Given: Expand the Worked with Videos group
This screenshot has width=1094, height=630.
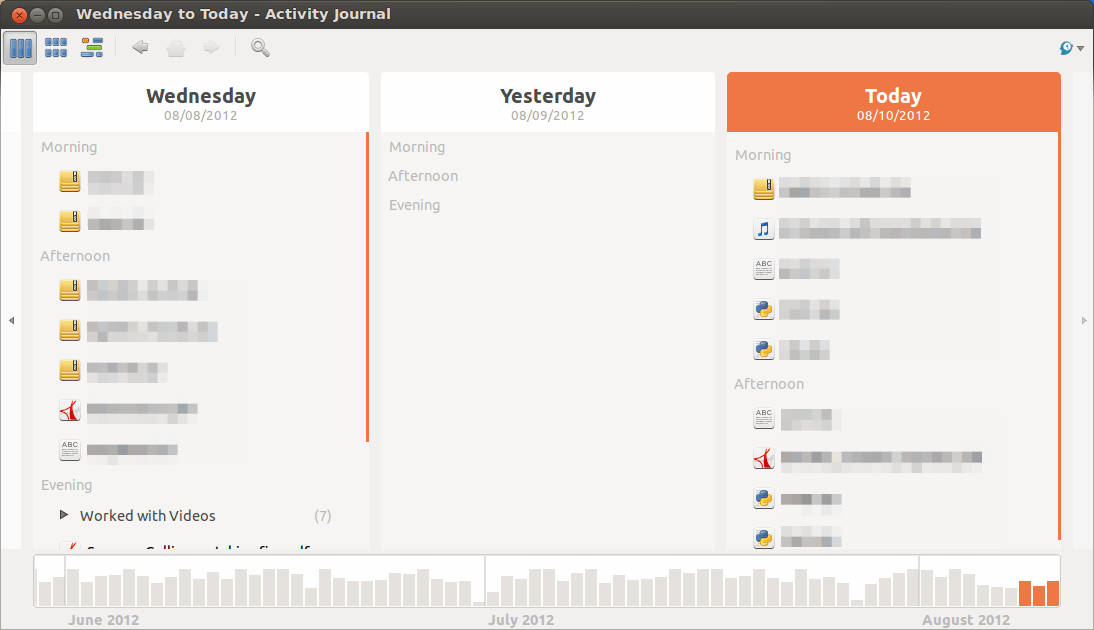Looking at the screenshot, I should point(64,515).
